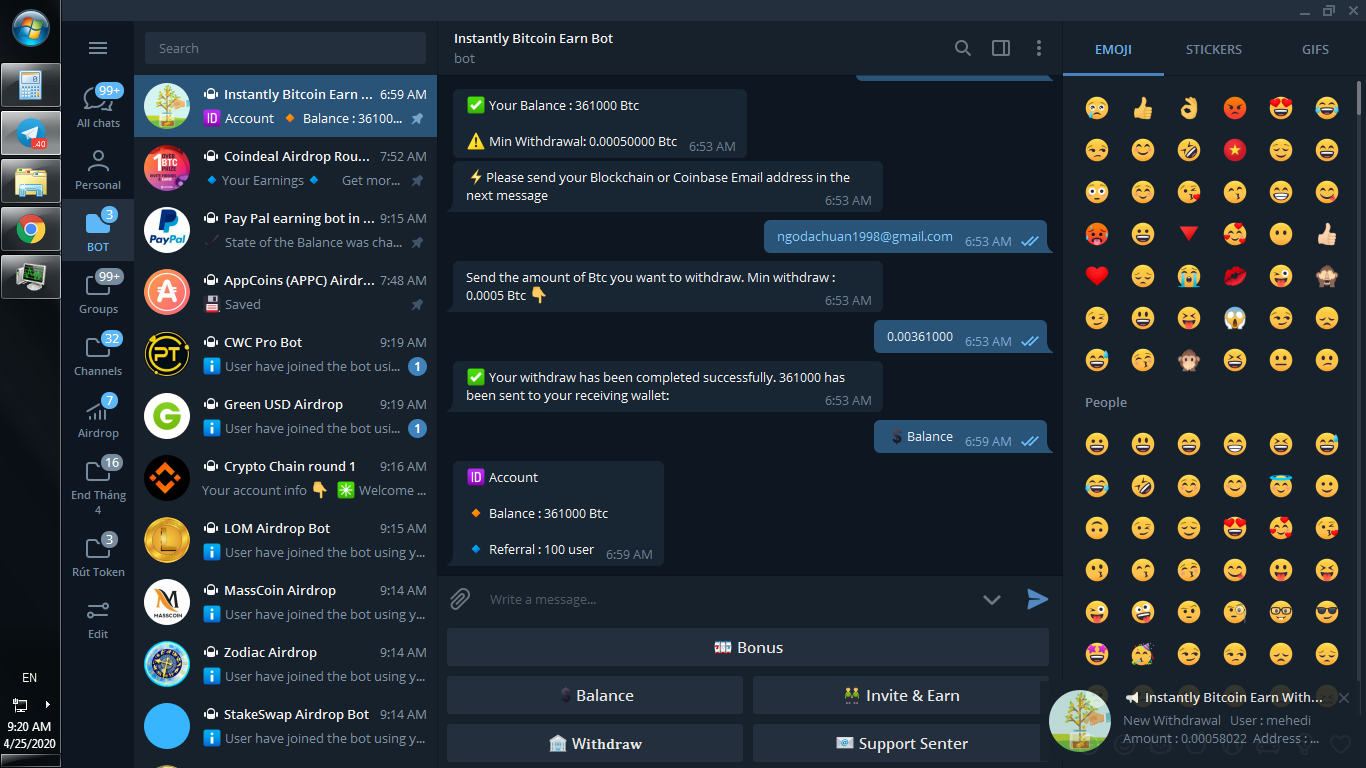Toggle the right side panel icon in chat header
Viewport: 1366px width, 768px height.
[1001, 48]
